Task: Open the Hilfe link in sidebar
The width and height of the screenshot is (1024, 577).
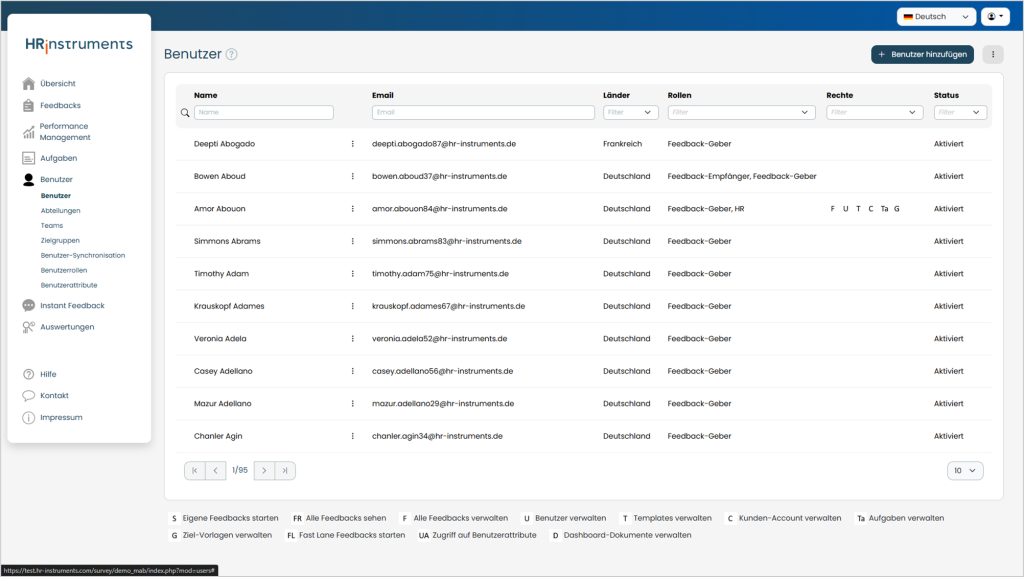Action: [48, 375]
